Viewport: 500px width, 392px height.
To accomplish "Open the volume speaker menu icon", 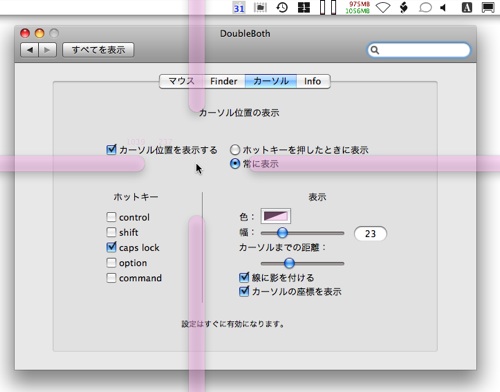I will click(x=443, y=7).
